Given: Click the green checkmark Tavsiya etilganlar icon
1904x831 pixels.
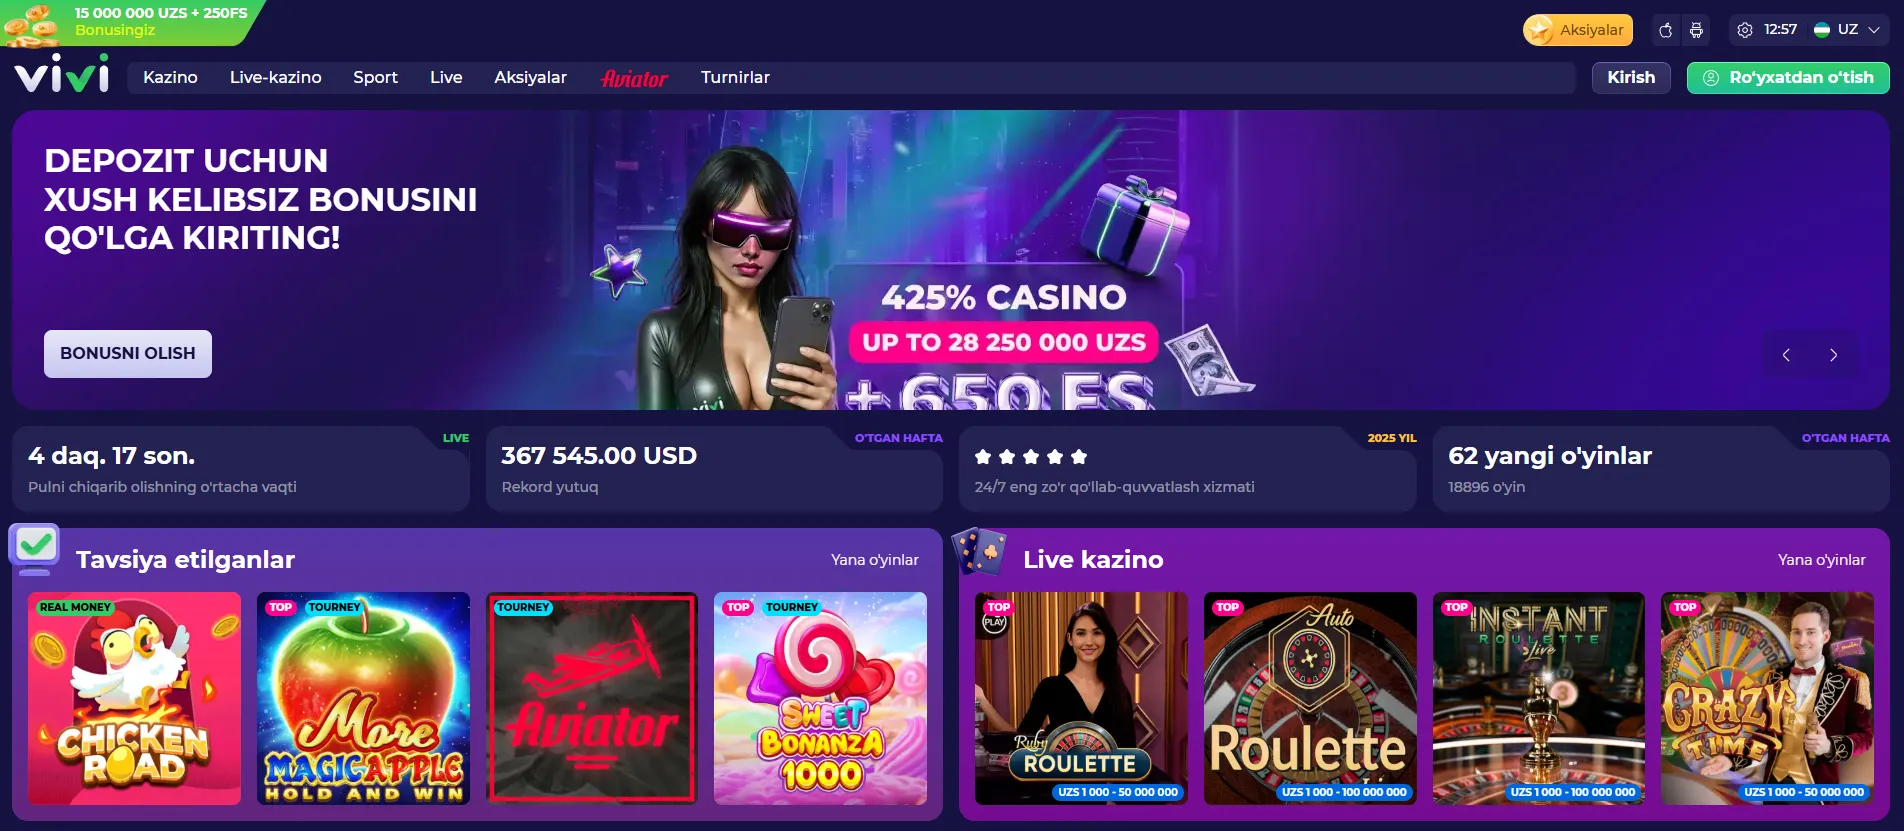Looking at the screenshot, I should [35, 549].
